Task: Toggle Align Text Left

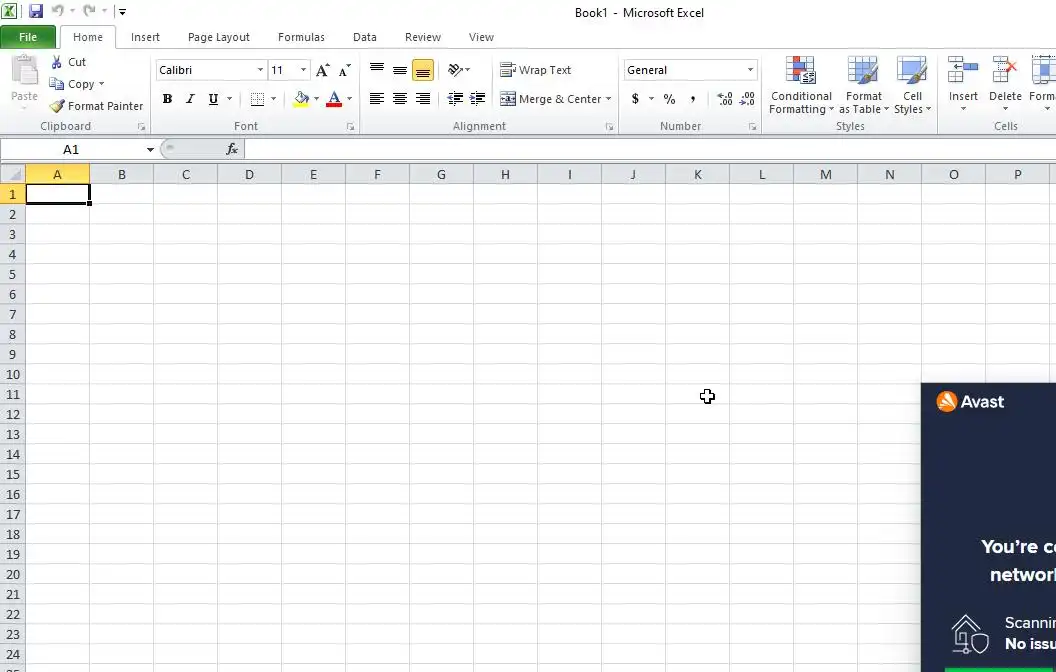Action: [377, 99]
